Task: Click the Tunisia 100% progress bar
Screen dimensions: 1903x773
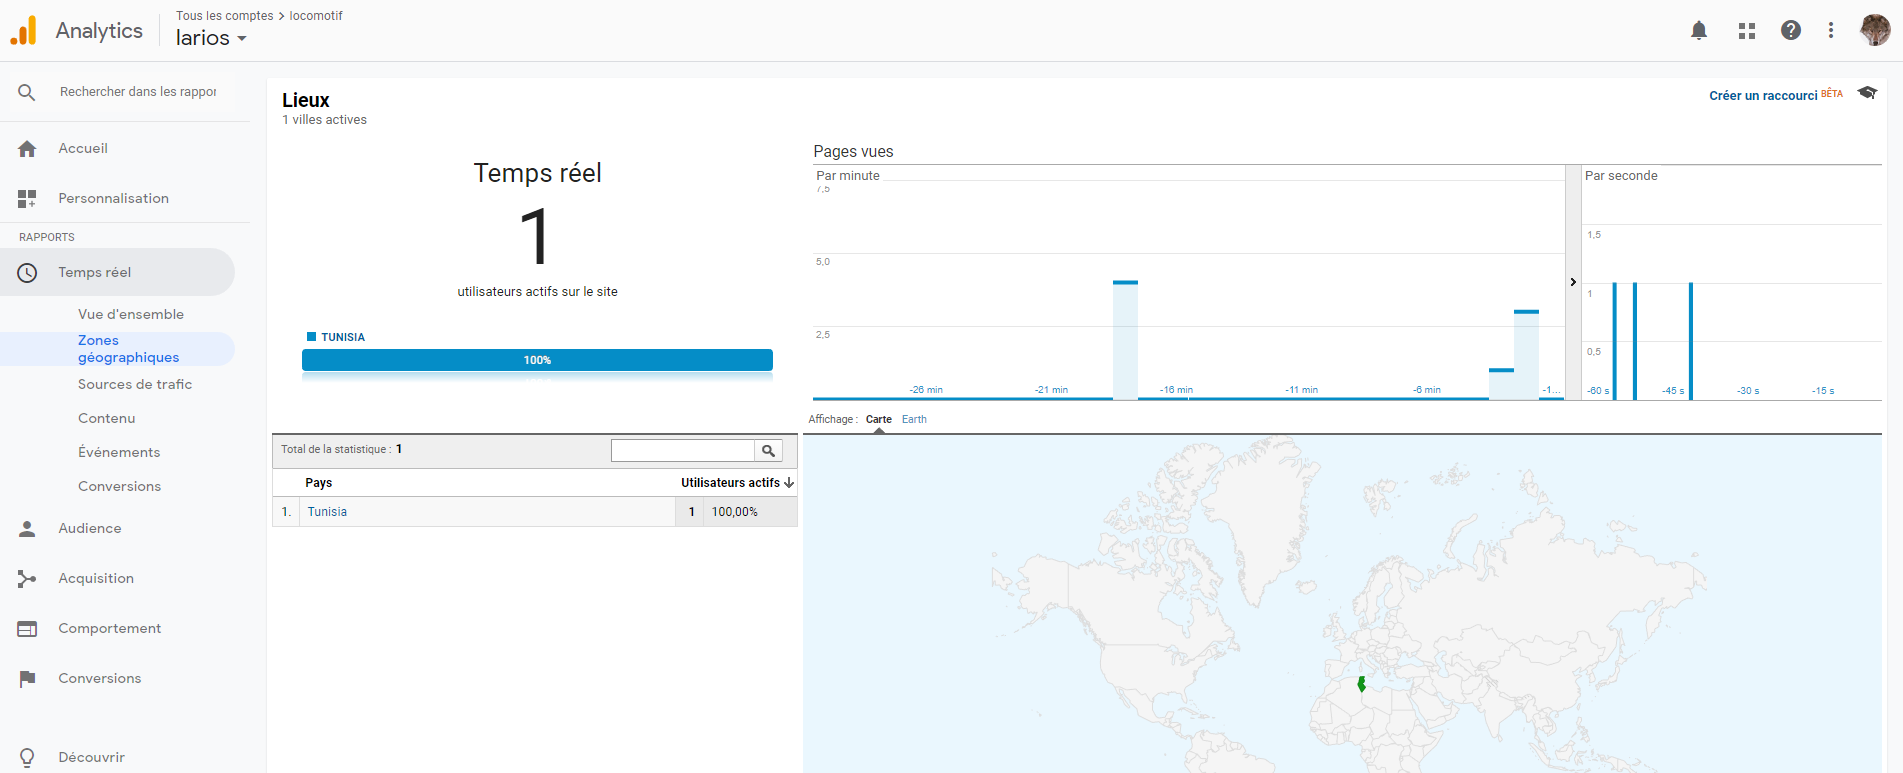Action: tap(537, 360)
